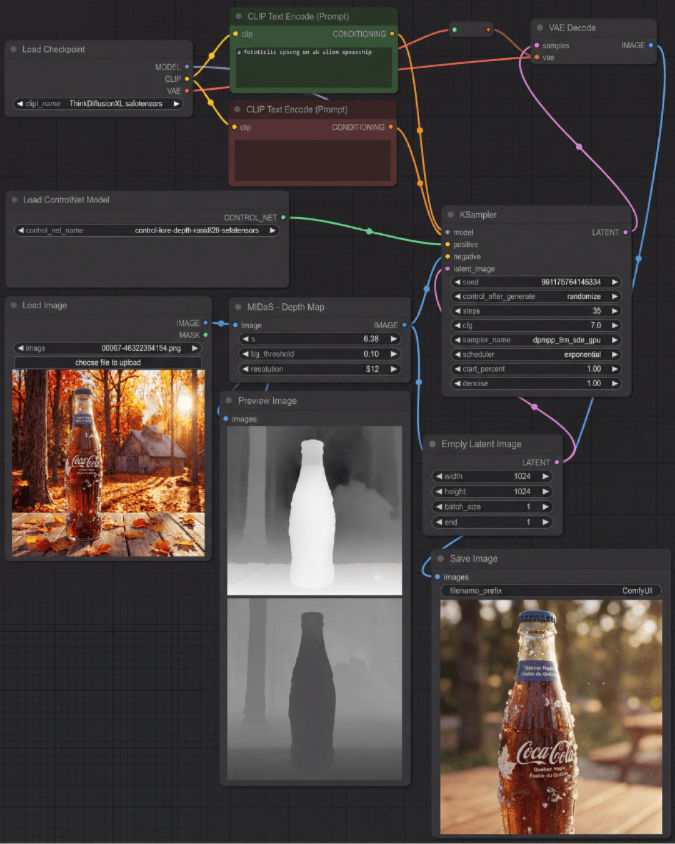Click the MASK output socket on Load Image
675x844 pixels.
[x=205, y=335]
